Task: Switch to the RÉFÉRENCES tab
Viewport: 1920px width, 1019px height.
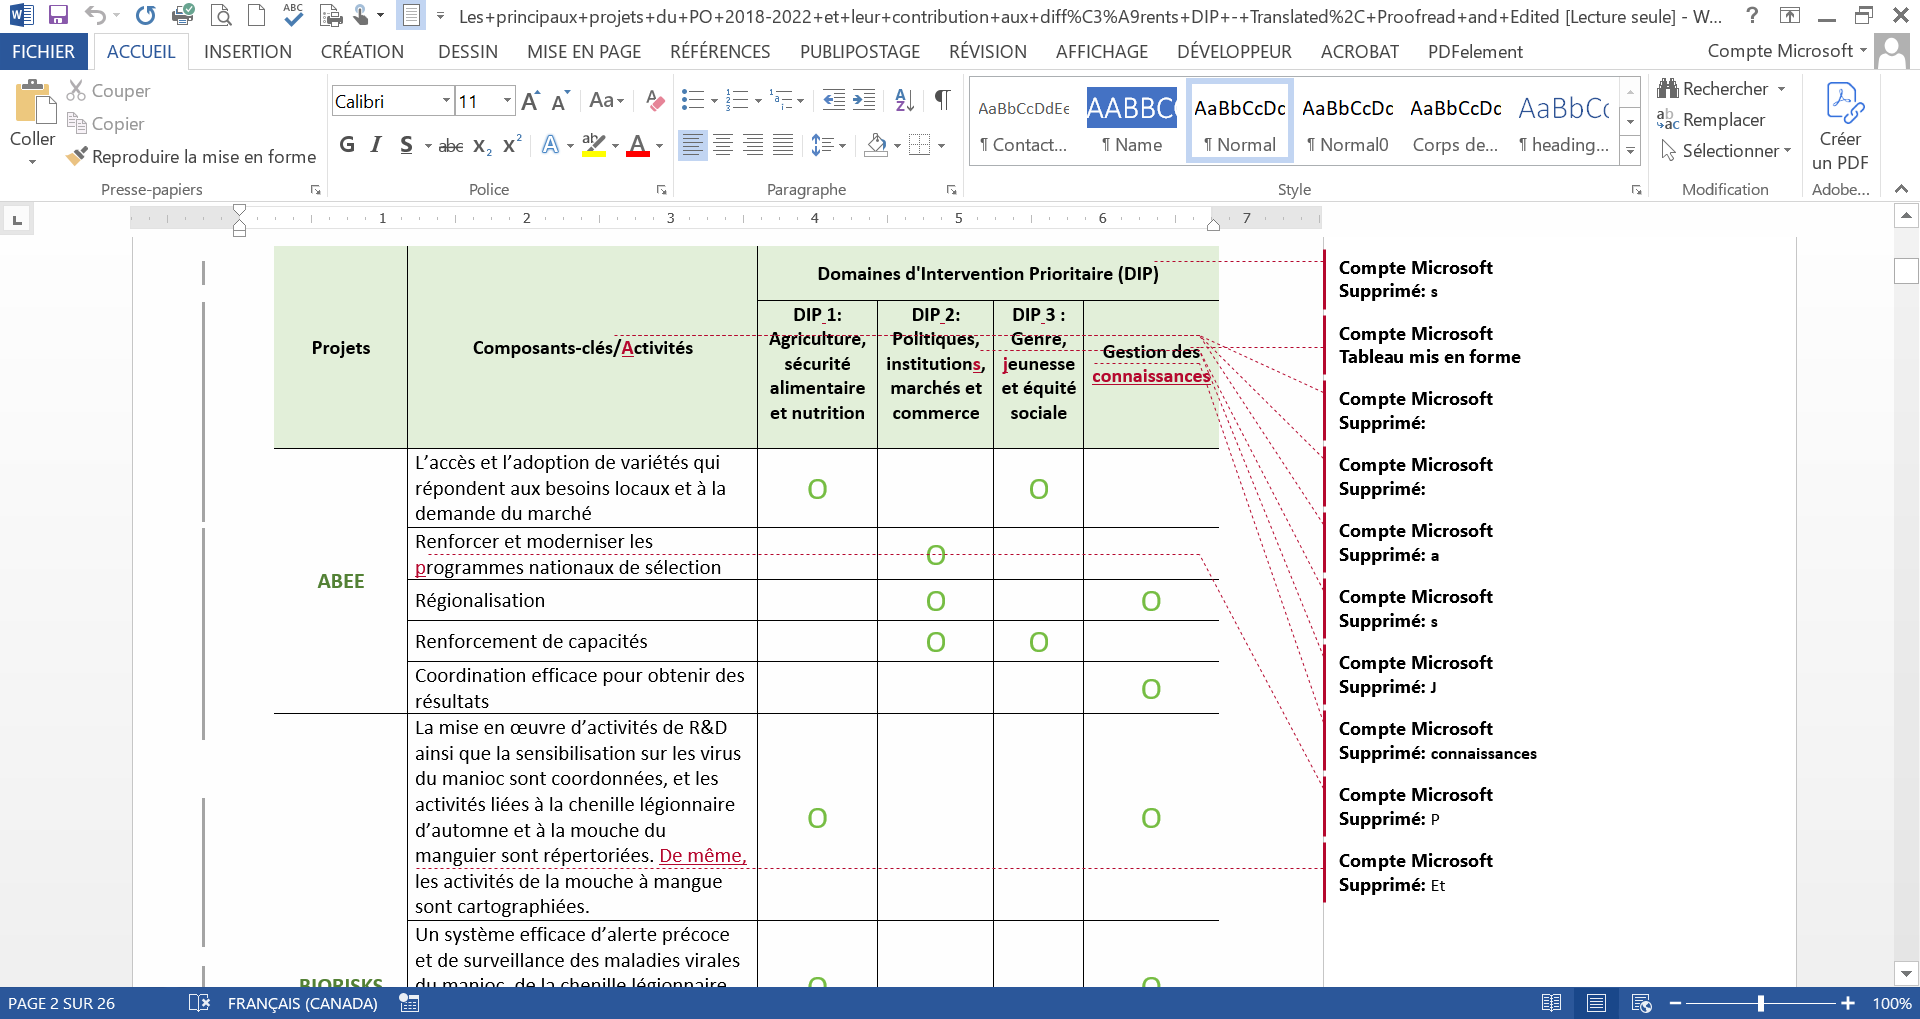Action: pos(720,52)
